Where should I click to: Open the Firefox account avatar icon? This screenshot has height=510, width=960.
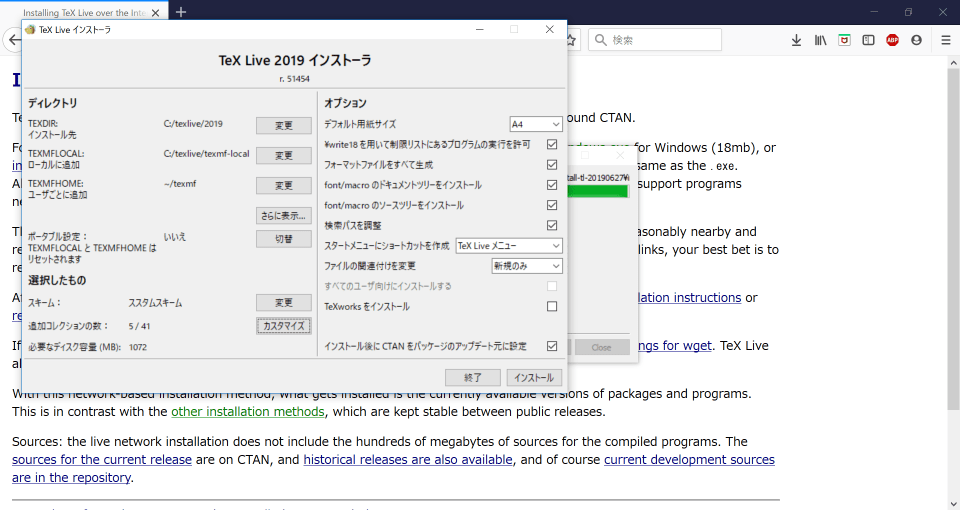point(916,40)
